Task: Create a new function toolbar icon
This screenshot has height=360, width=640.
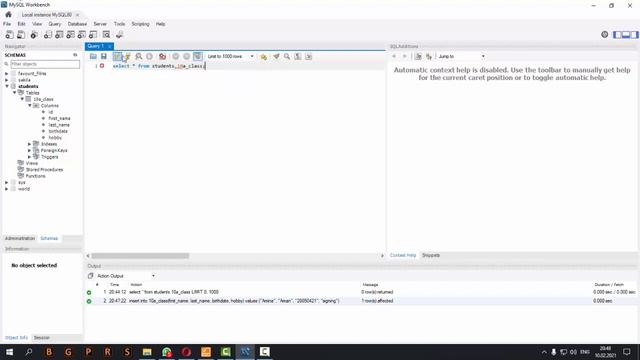Action: [x=93, y=35]
